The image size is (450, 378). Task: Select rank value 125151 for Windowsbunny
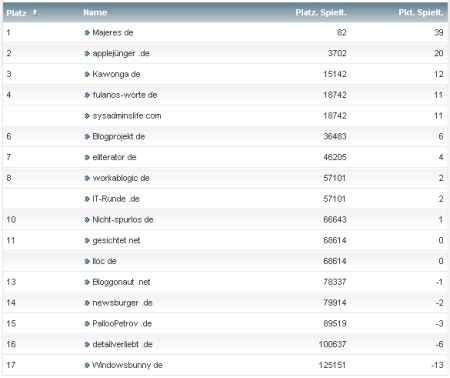(x=332, y=365)
